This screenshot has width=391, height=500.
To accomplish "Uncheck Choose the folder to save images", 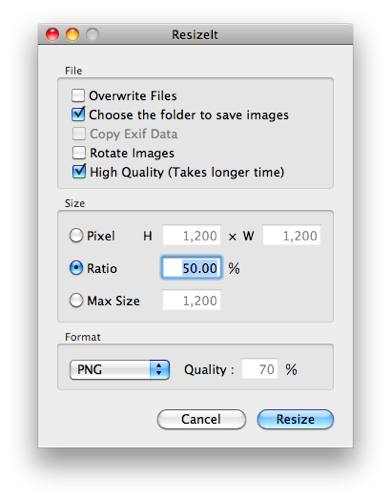I will (x=78, y=114).
